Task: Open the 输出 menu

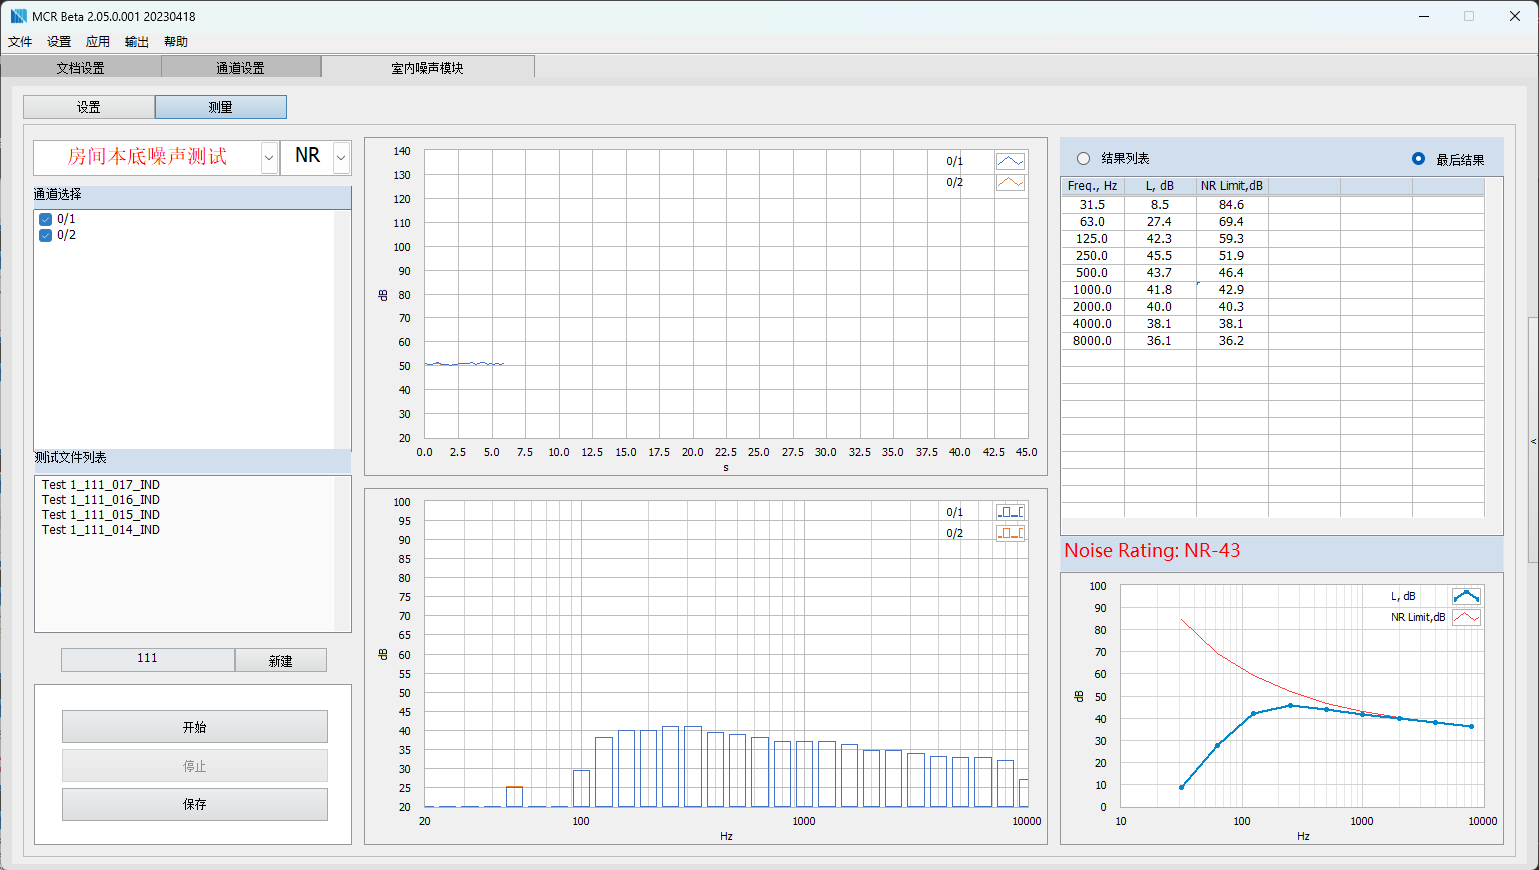Action: [x=136, y=42]
